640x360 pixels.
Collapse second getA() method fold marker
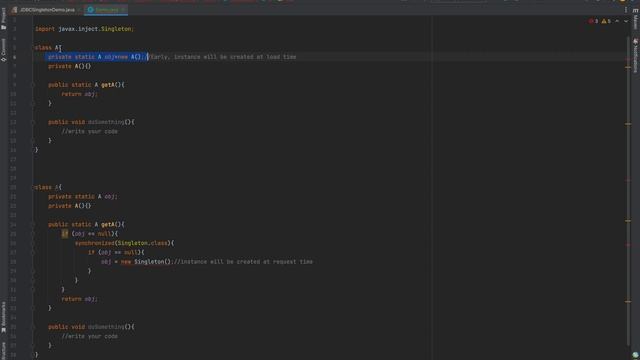pos(33,224)
